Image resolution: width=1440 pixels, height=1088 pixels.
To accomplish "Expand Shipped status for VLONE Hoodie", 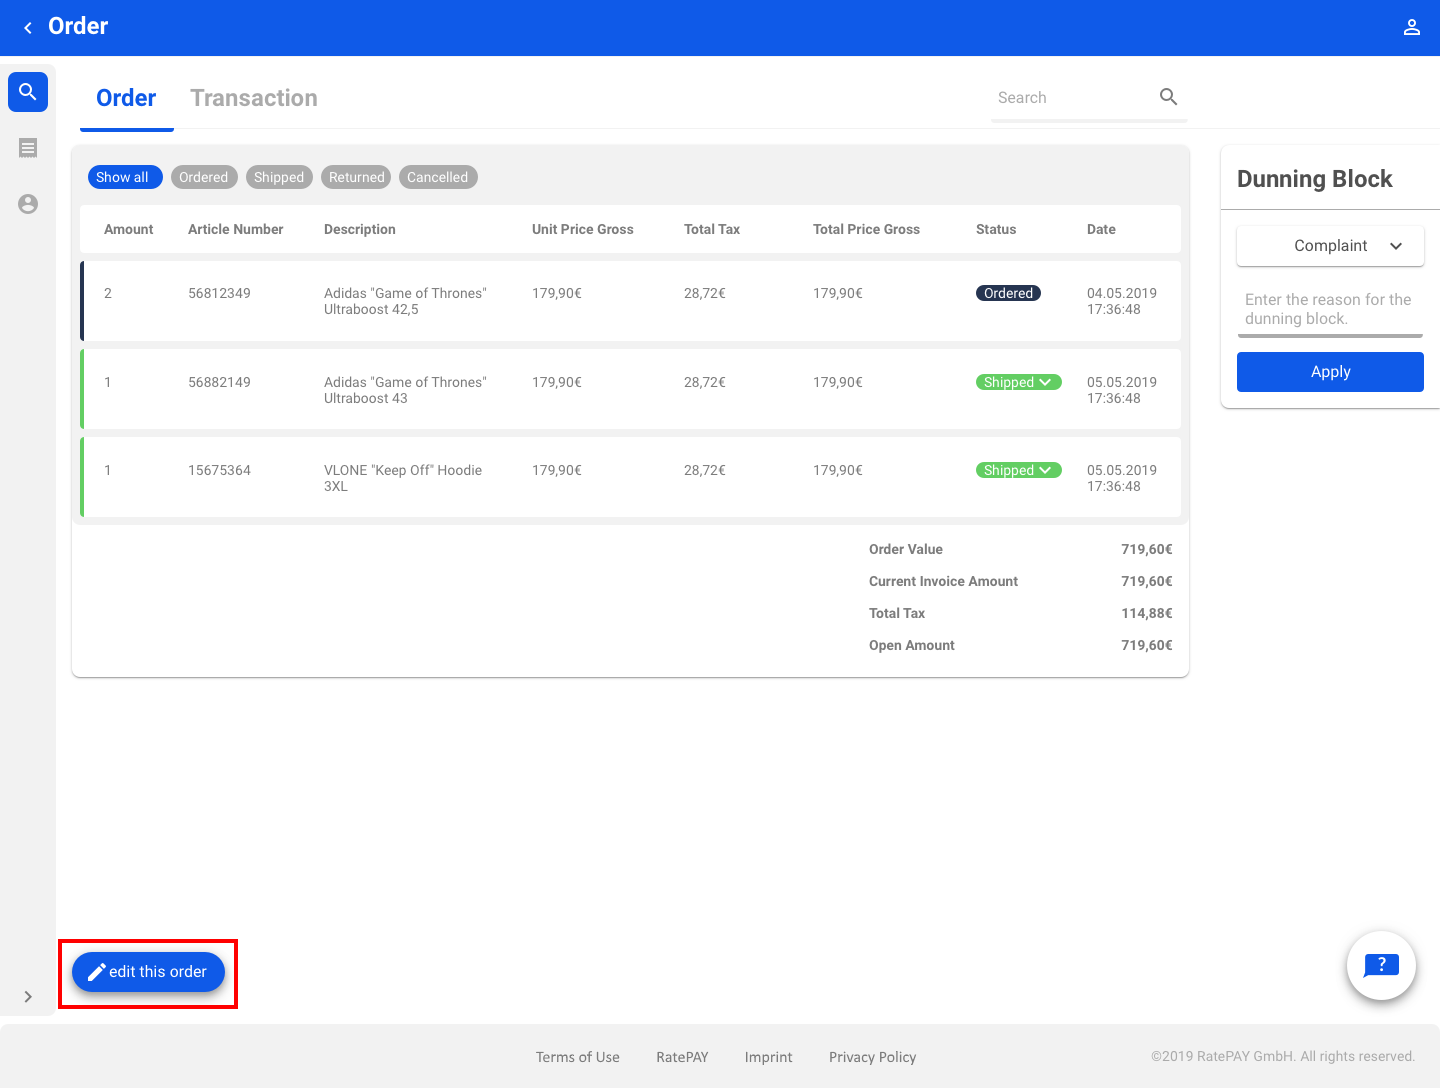I will pos(1018,470).
